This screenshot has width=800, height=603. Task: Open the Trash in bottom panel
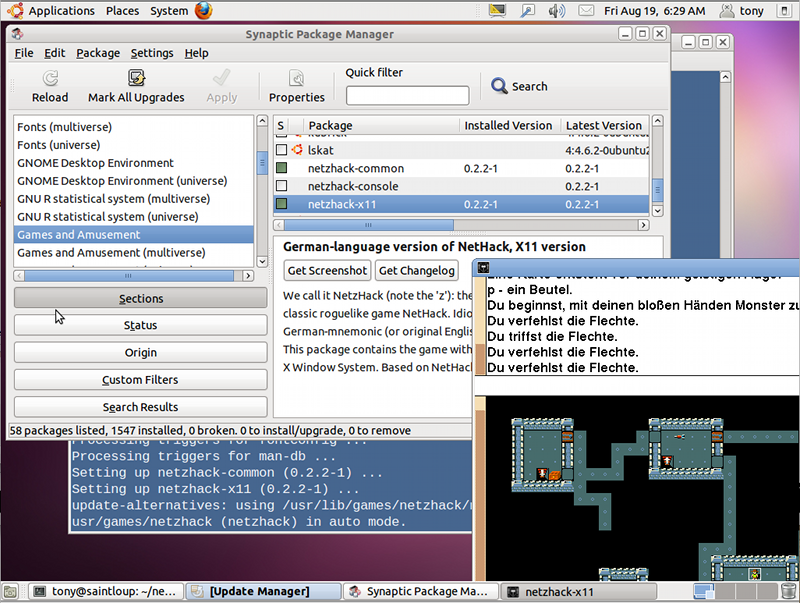point(789,591)
